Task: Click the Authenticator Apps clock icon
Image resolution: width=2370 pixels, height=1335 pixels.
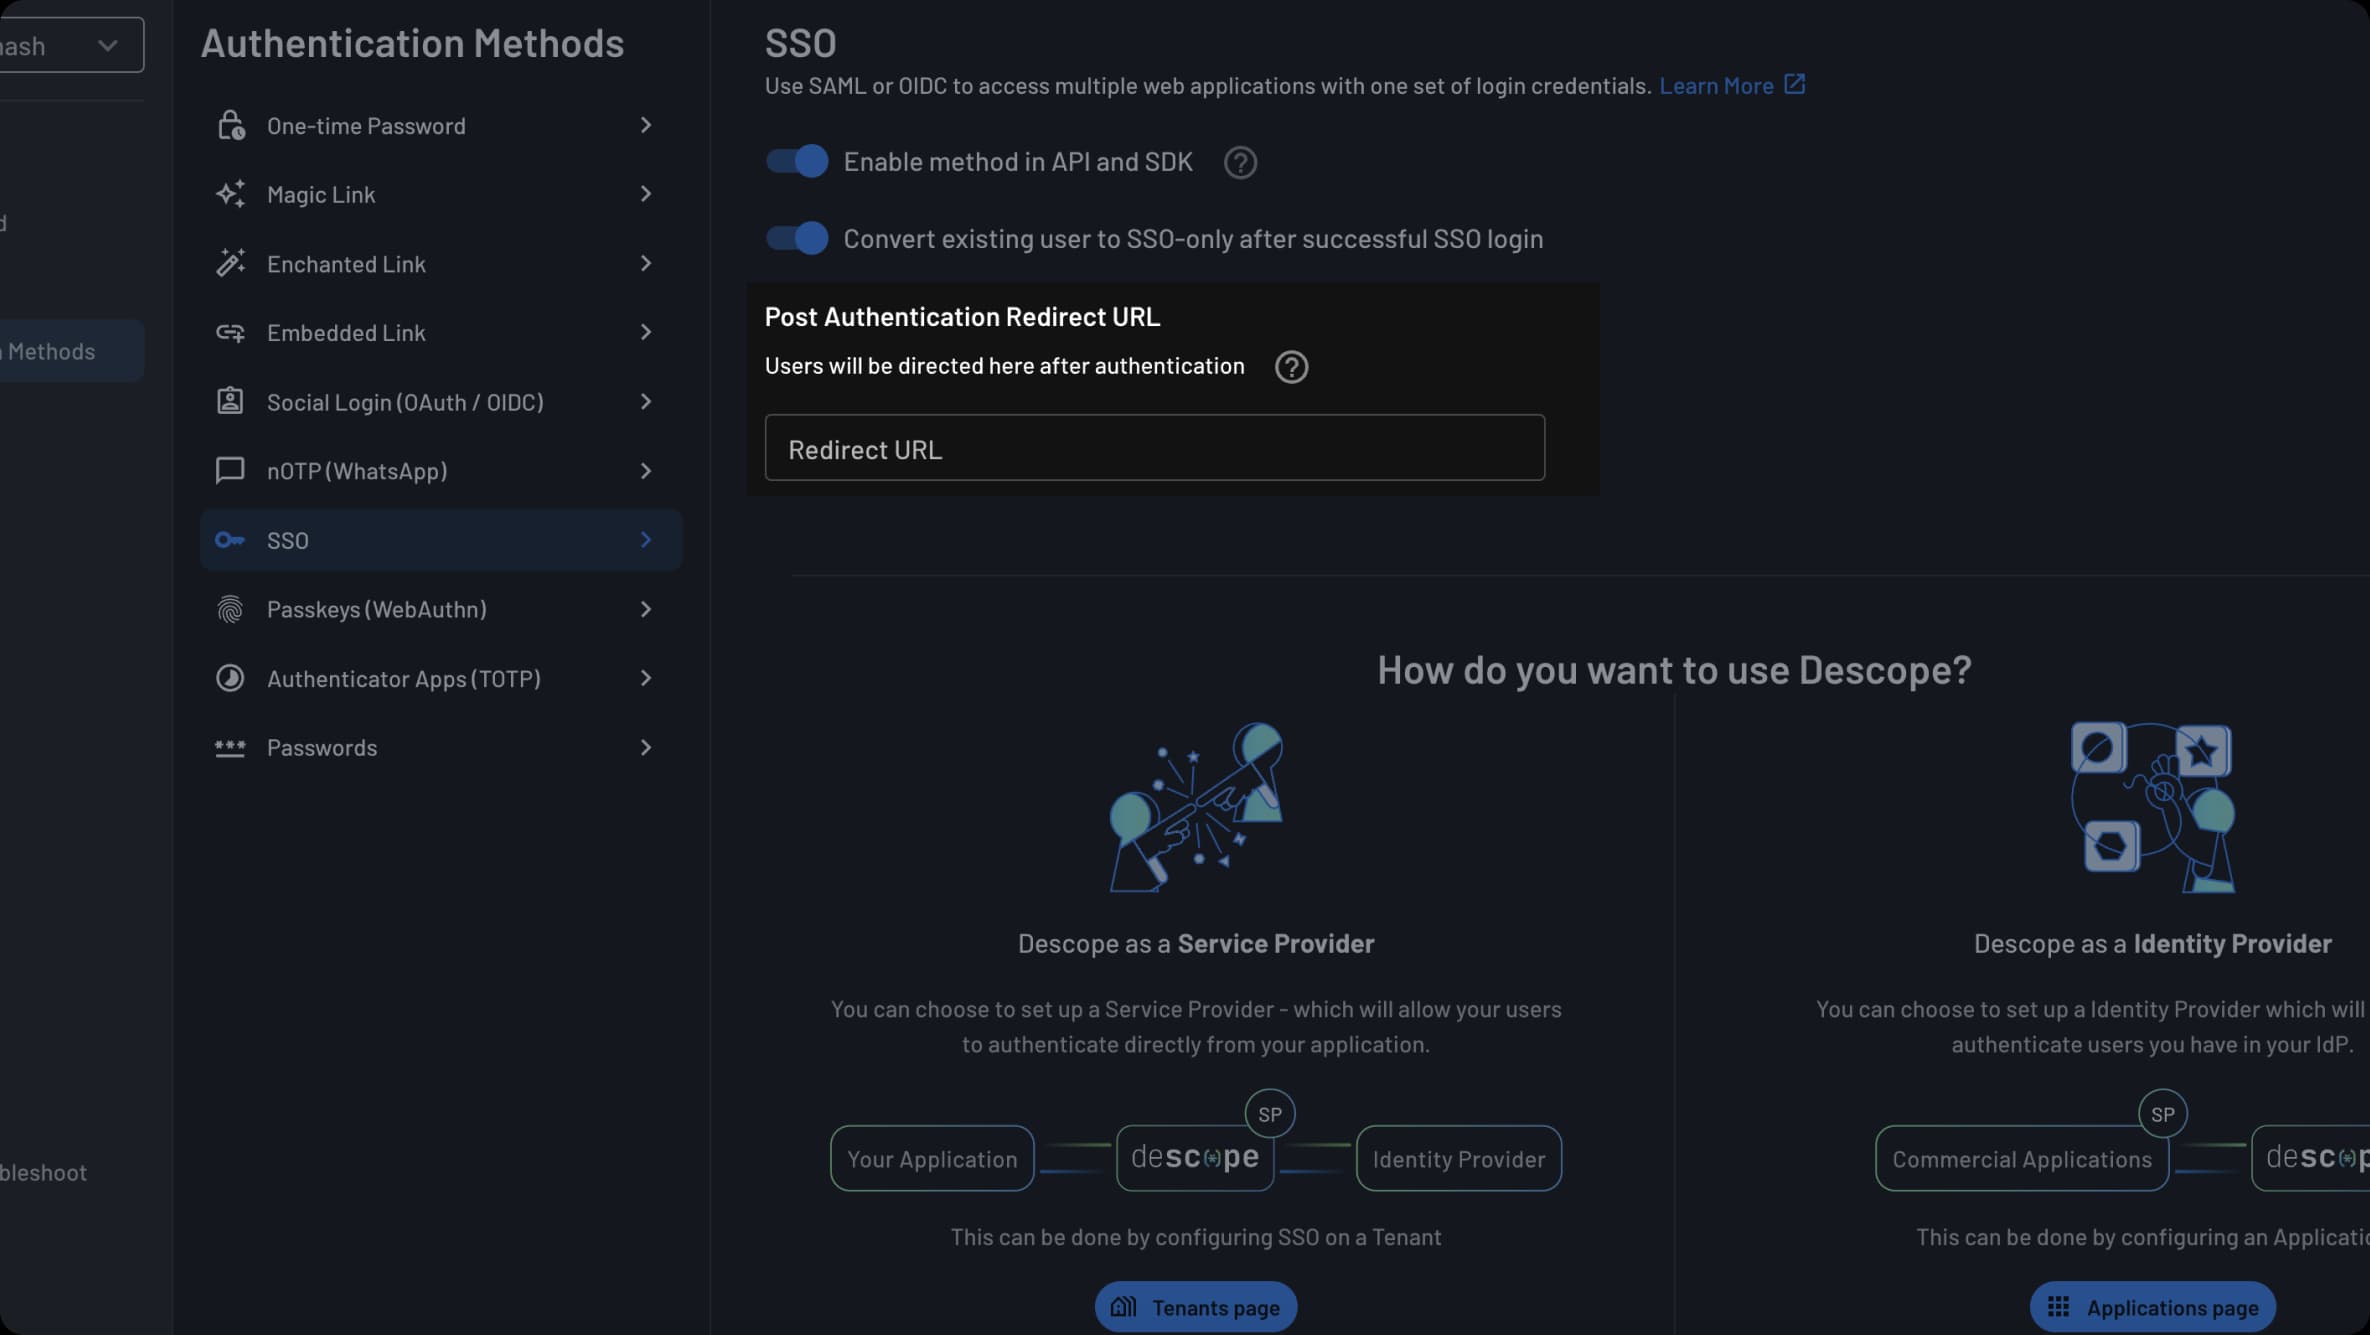Action: click(x=230, y=678)
